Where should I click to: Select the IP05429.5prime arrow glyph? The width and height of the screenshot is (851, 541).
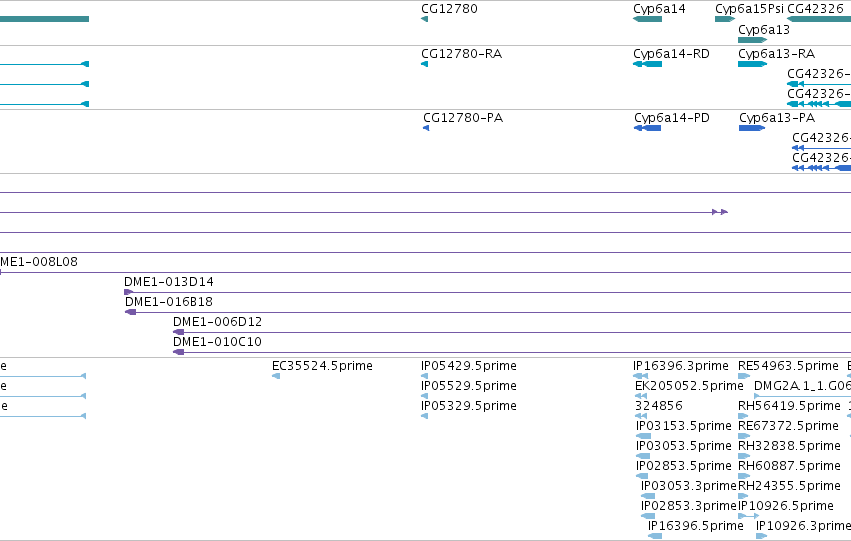coord(424,376)
